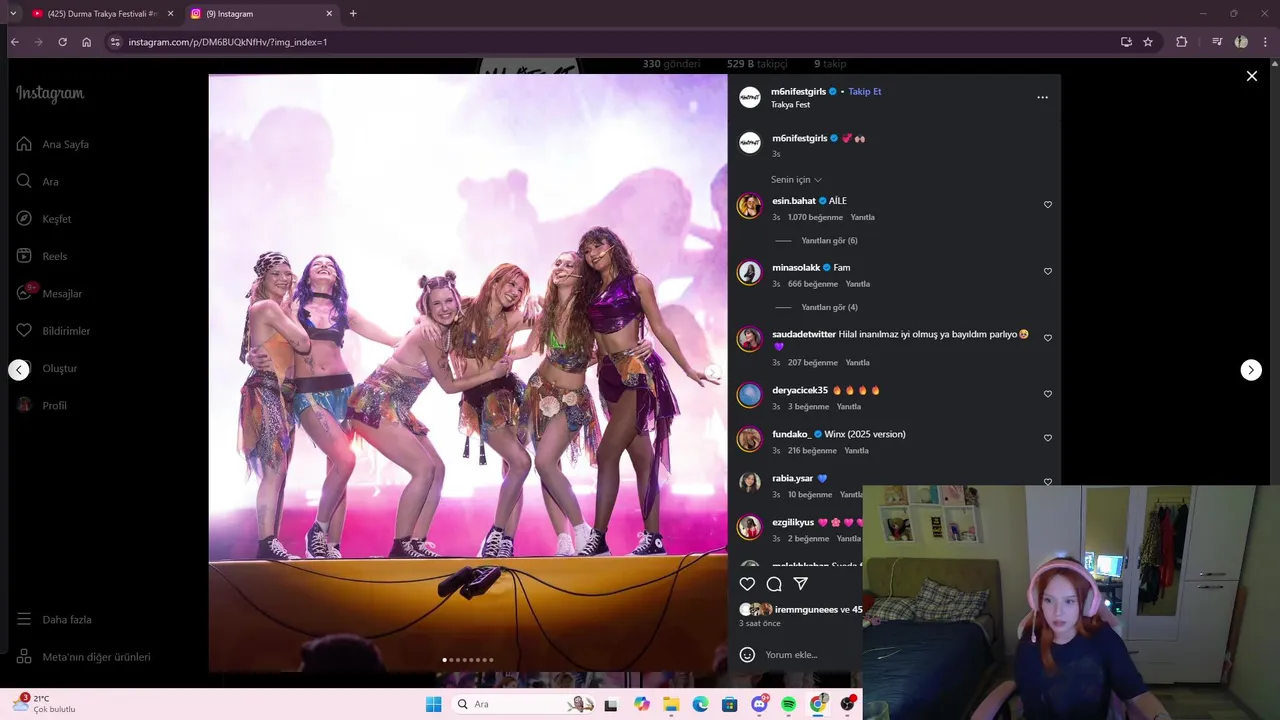Screen dimensions: 1280x720
Task: Expand the Senin için comment sorting dropdown
Action: coord(796,180)
